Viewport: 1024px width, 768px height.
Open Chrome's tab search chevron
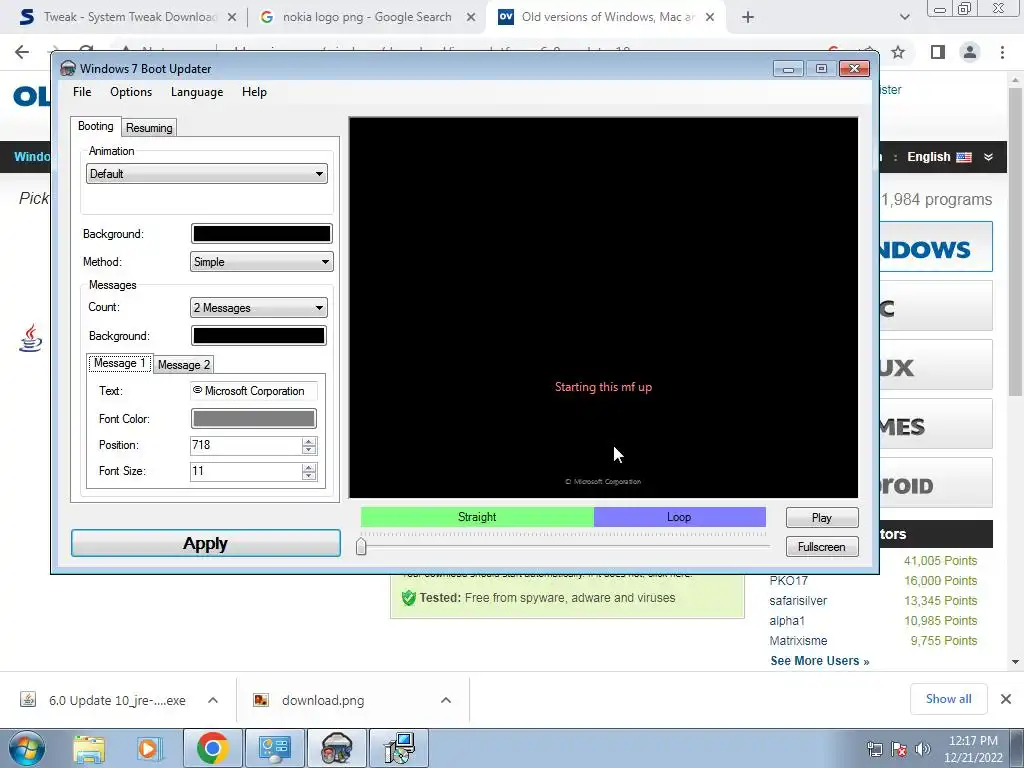pyautogui.click(x=904, y=18)
